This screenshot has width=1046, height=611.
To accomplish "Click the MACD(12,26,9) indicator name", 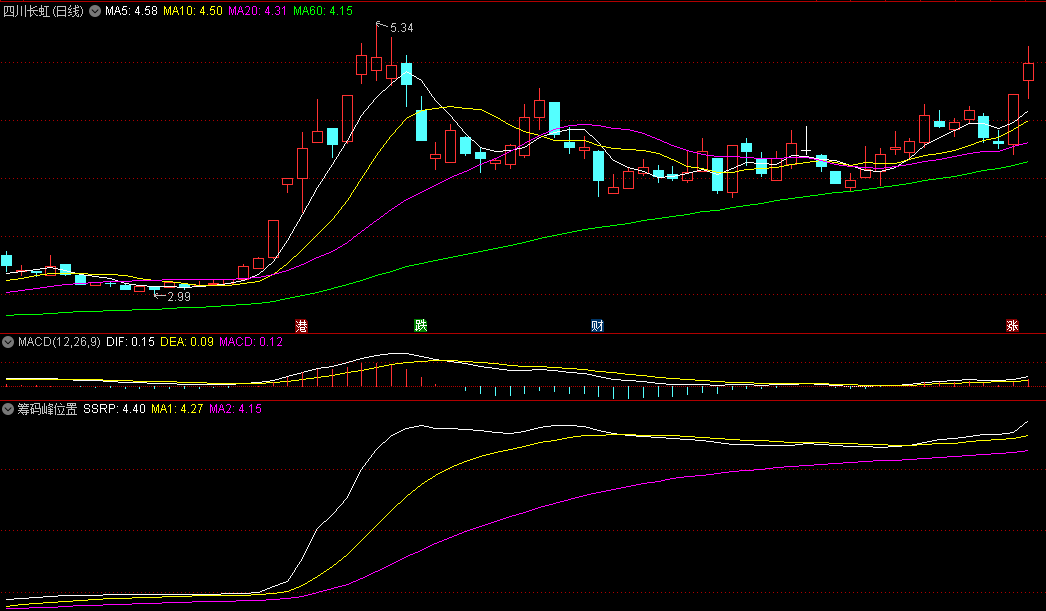I will [x=59, y=342].
